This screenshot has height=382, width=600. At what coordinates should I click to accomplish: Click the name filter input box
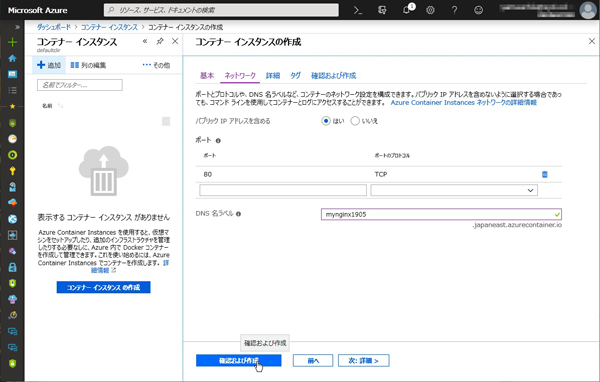point(80,85)
